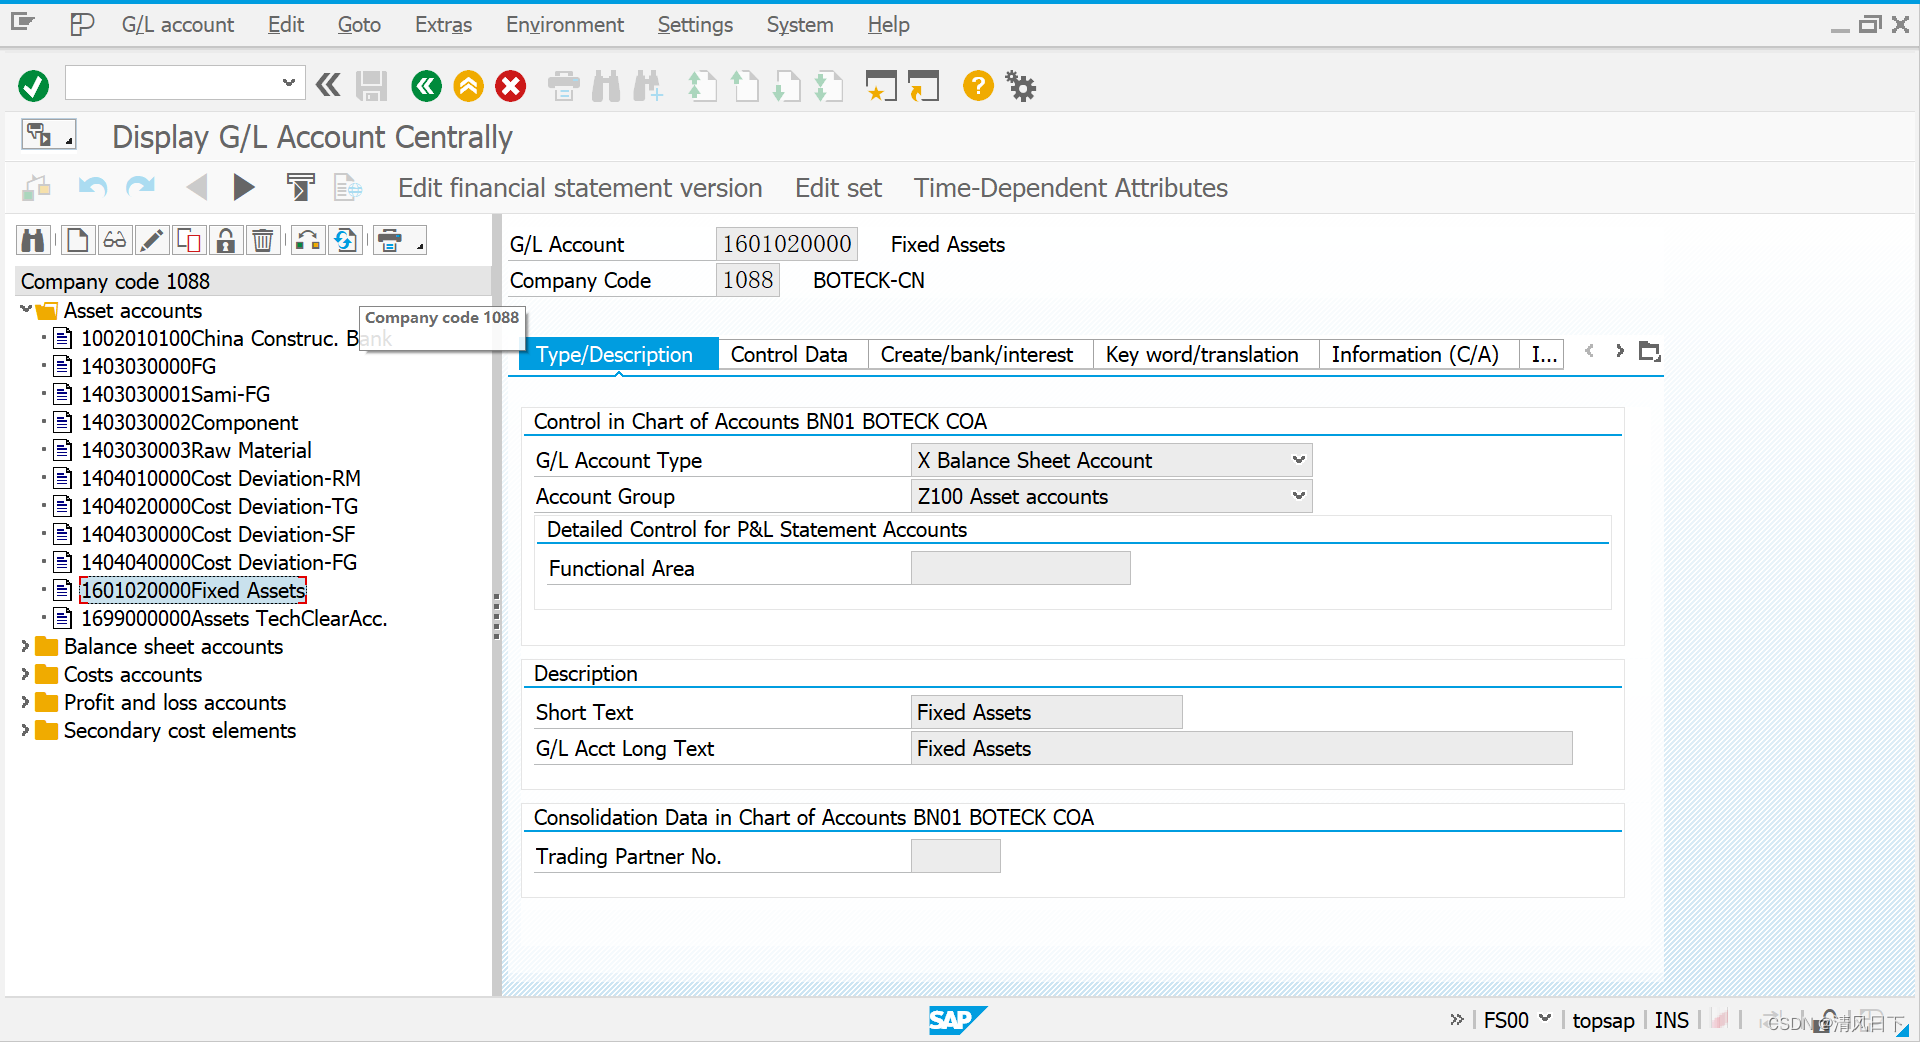
Task: Click the First Page icon
Action: click(702, 86)
